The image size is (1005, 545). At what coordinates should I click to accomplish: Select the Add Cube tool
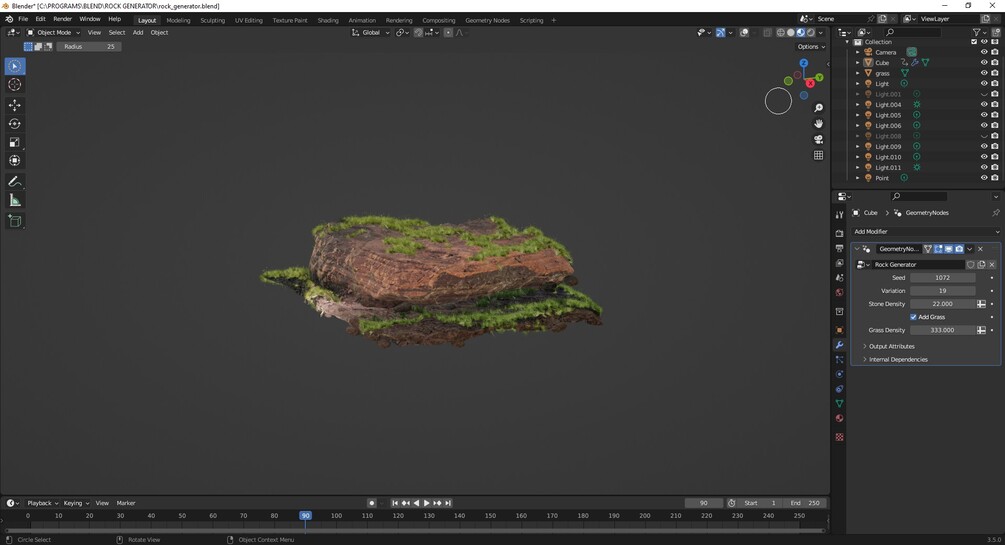coord(15,221)
